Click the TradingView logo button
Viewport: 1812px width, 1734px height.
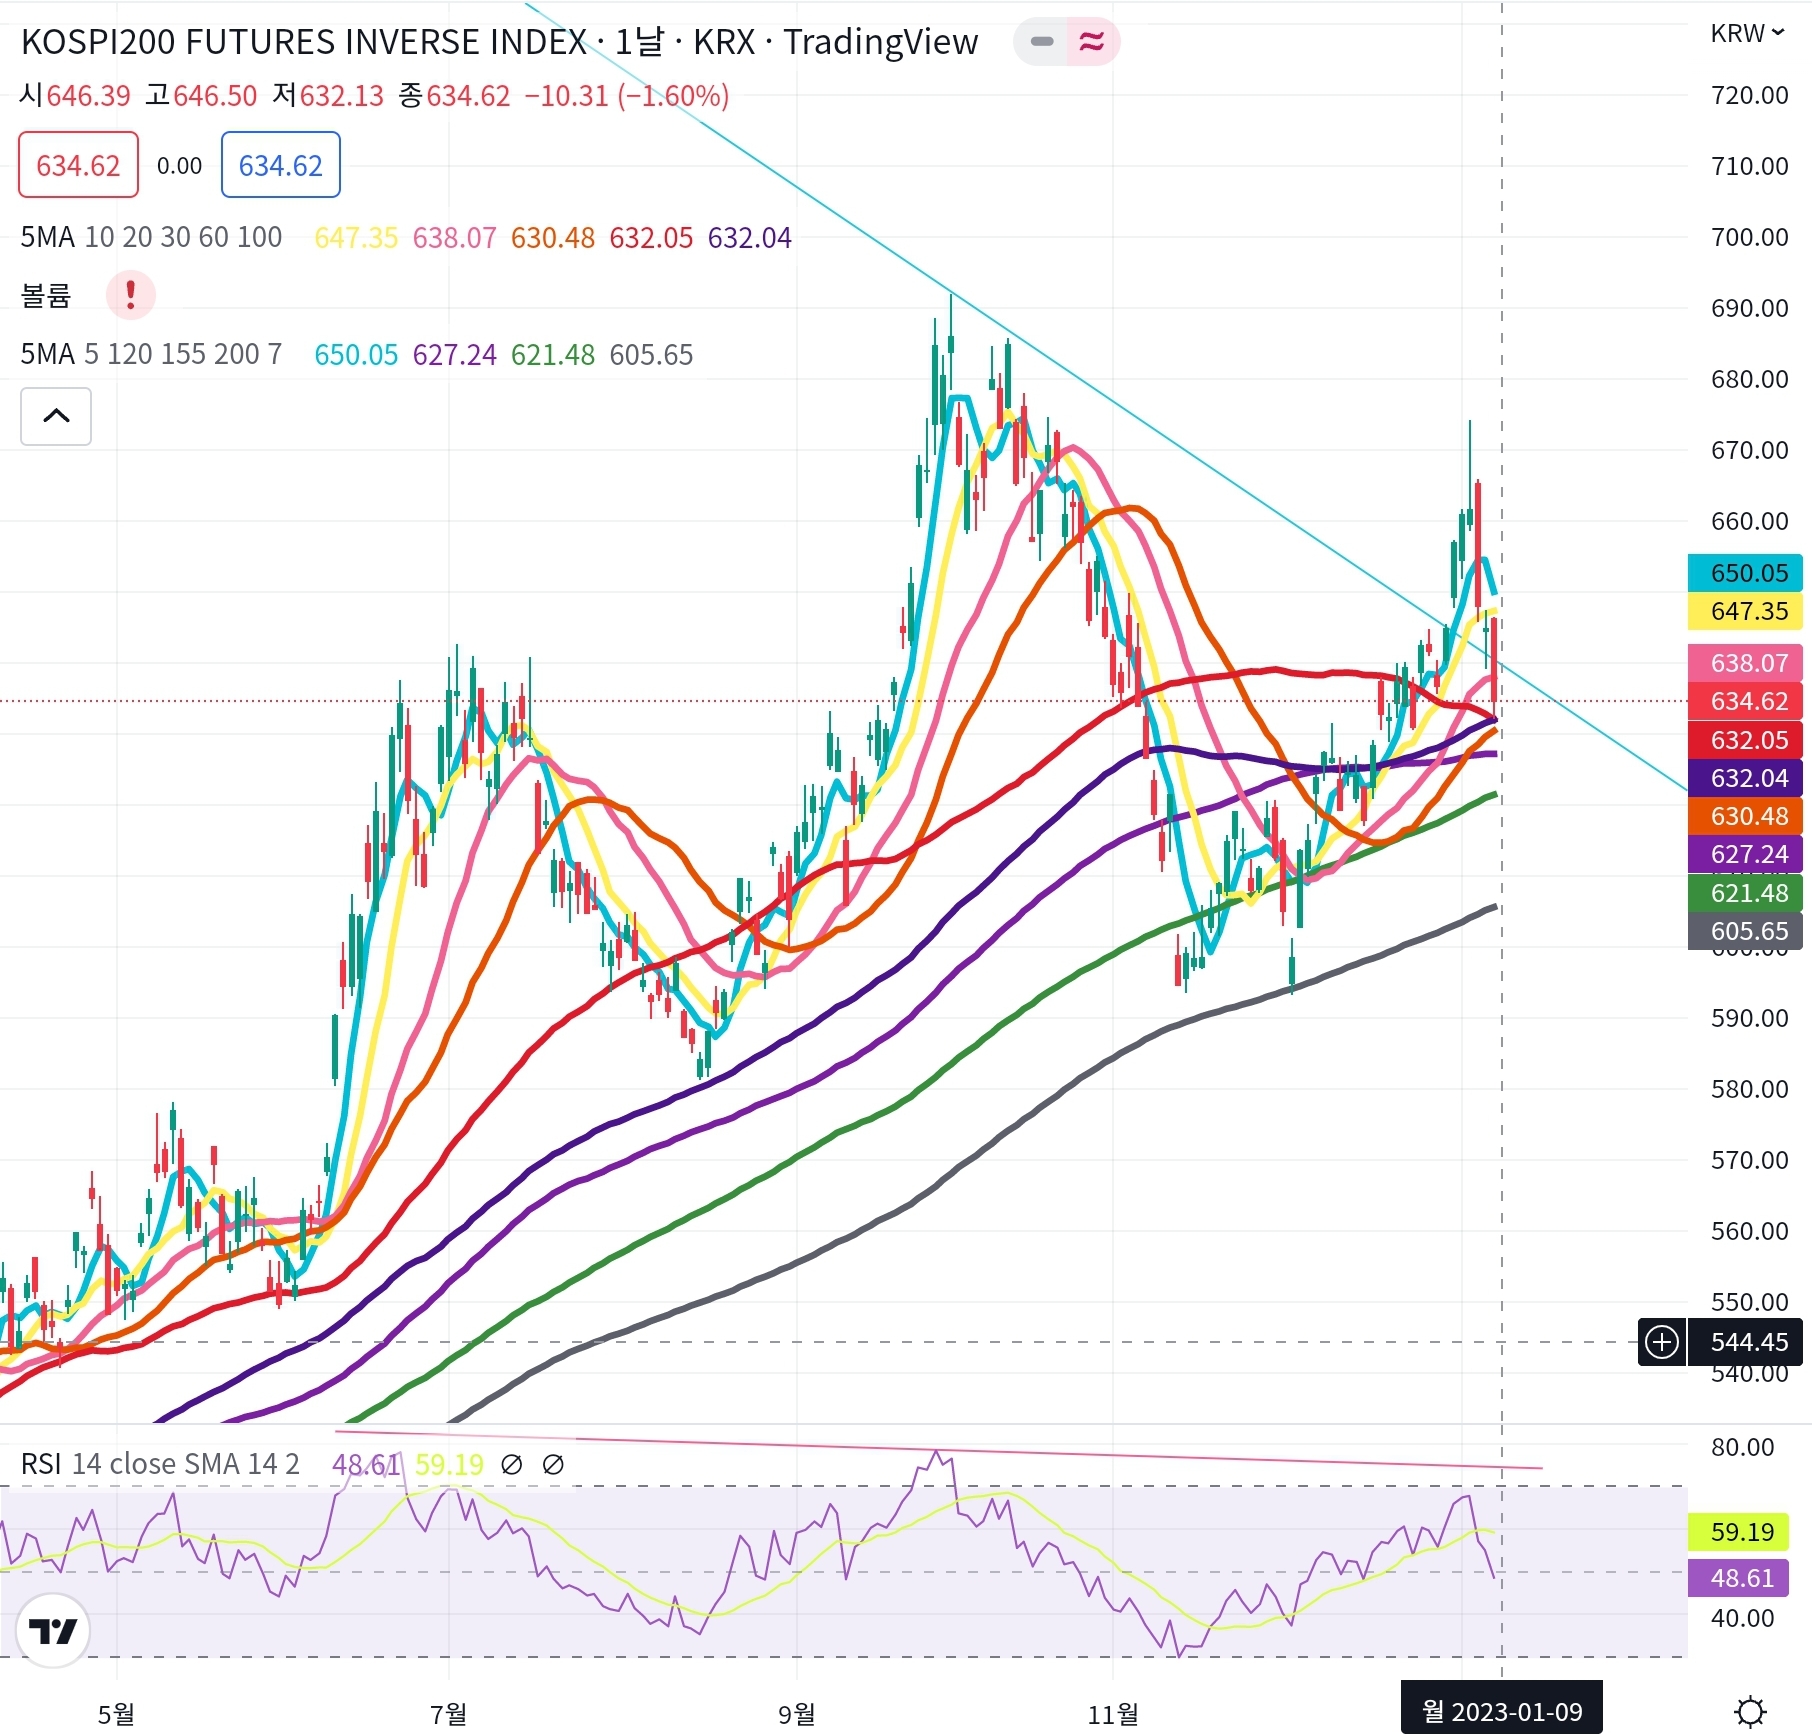(53, 1630)
